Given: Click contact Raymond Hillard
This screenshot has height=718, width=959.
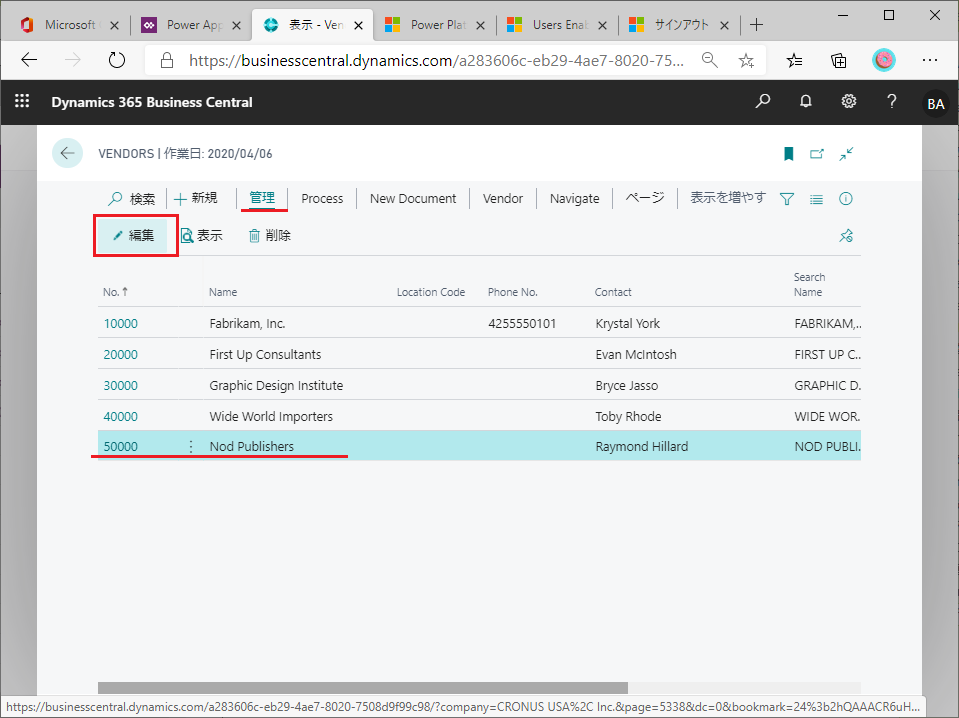Looking at the screenshot, I should click(x=642, y=446).
